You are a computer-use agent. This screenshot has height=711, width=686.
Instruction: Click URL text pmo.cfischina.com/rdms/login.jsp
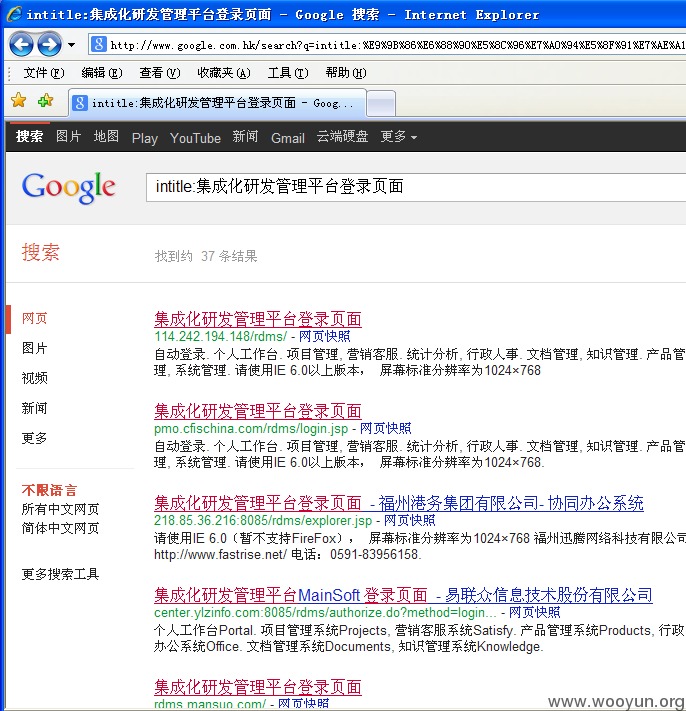[x=251, y=429]
